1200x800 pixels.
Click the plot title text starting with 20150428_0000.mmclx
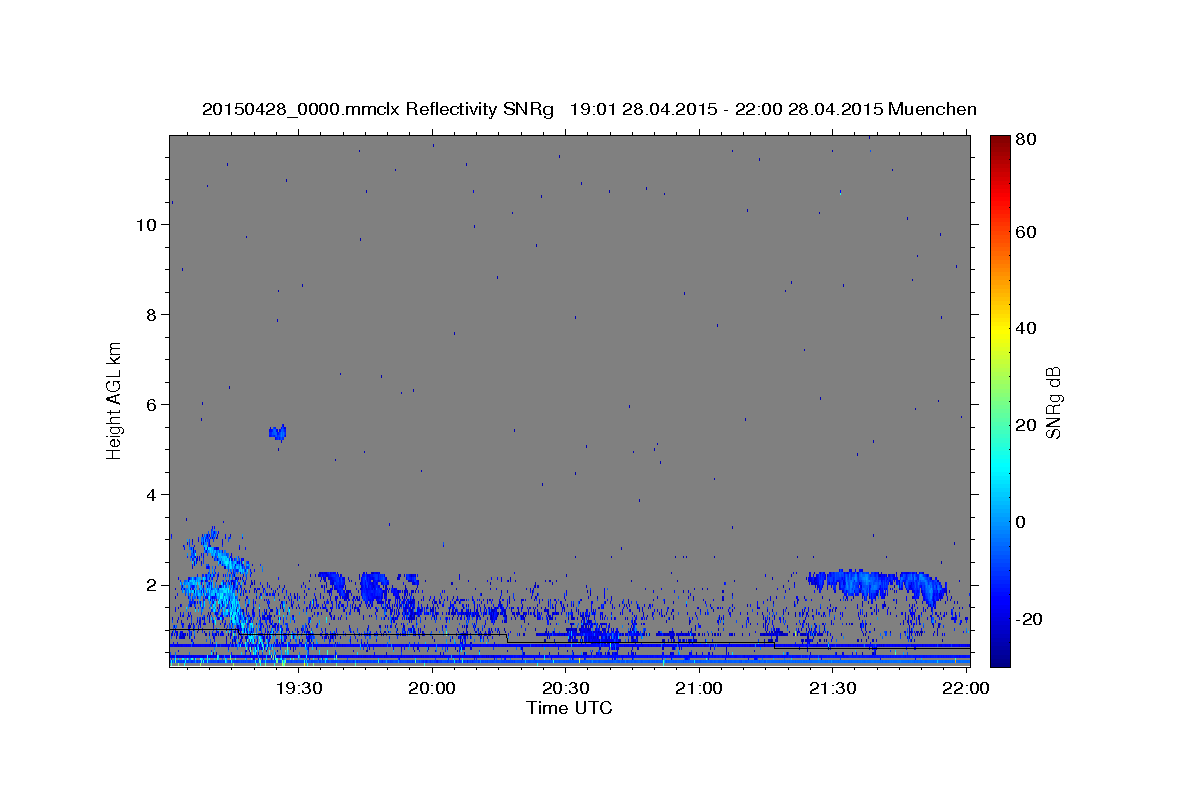(x=589, y=109)
